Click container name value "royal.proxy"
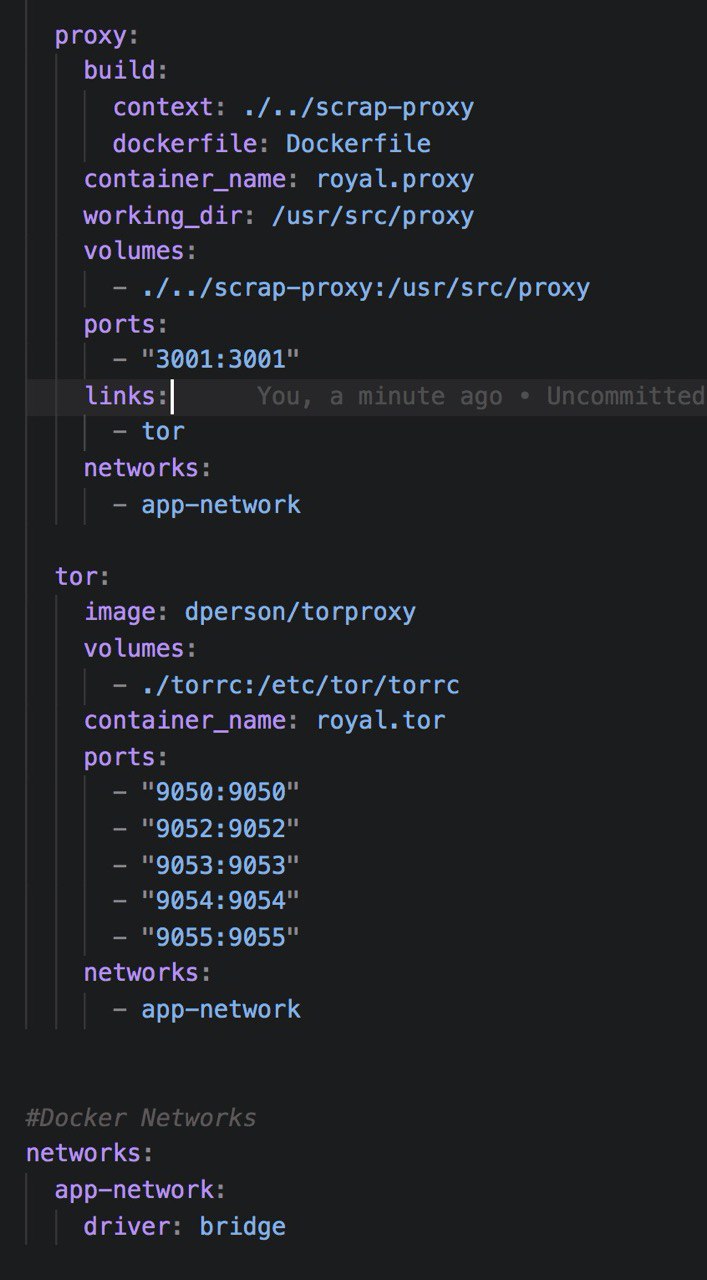Viewport: 707px width, 1280px height. pos(395,180)
